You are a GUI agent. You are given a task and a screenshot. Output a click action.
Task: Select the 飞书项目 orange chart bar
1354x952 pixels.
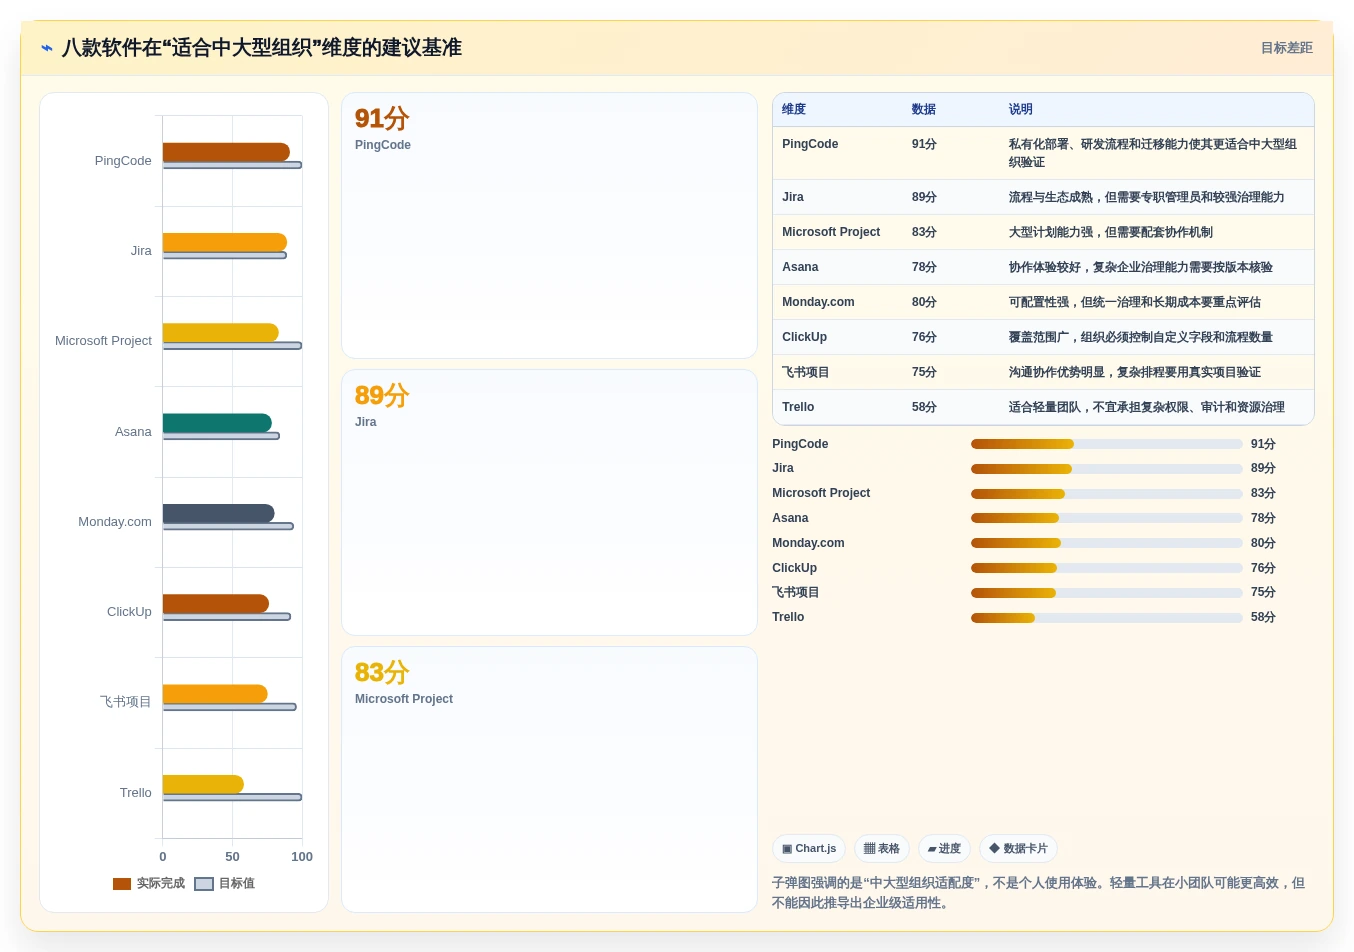click(x=215, y=694)
